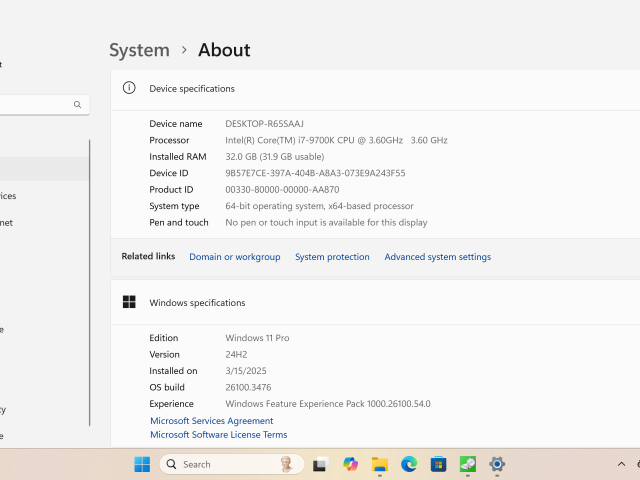Click the search highlight image in taskbar search
This screenshot has height=480, width=640.
[287, 464]
